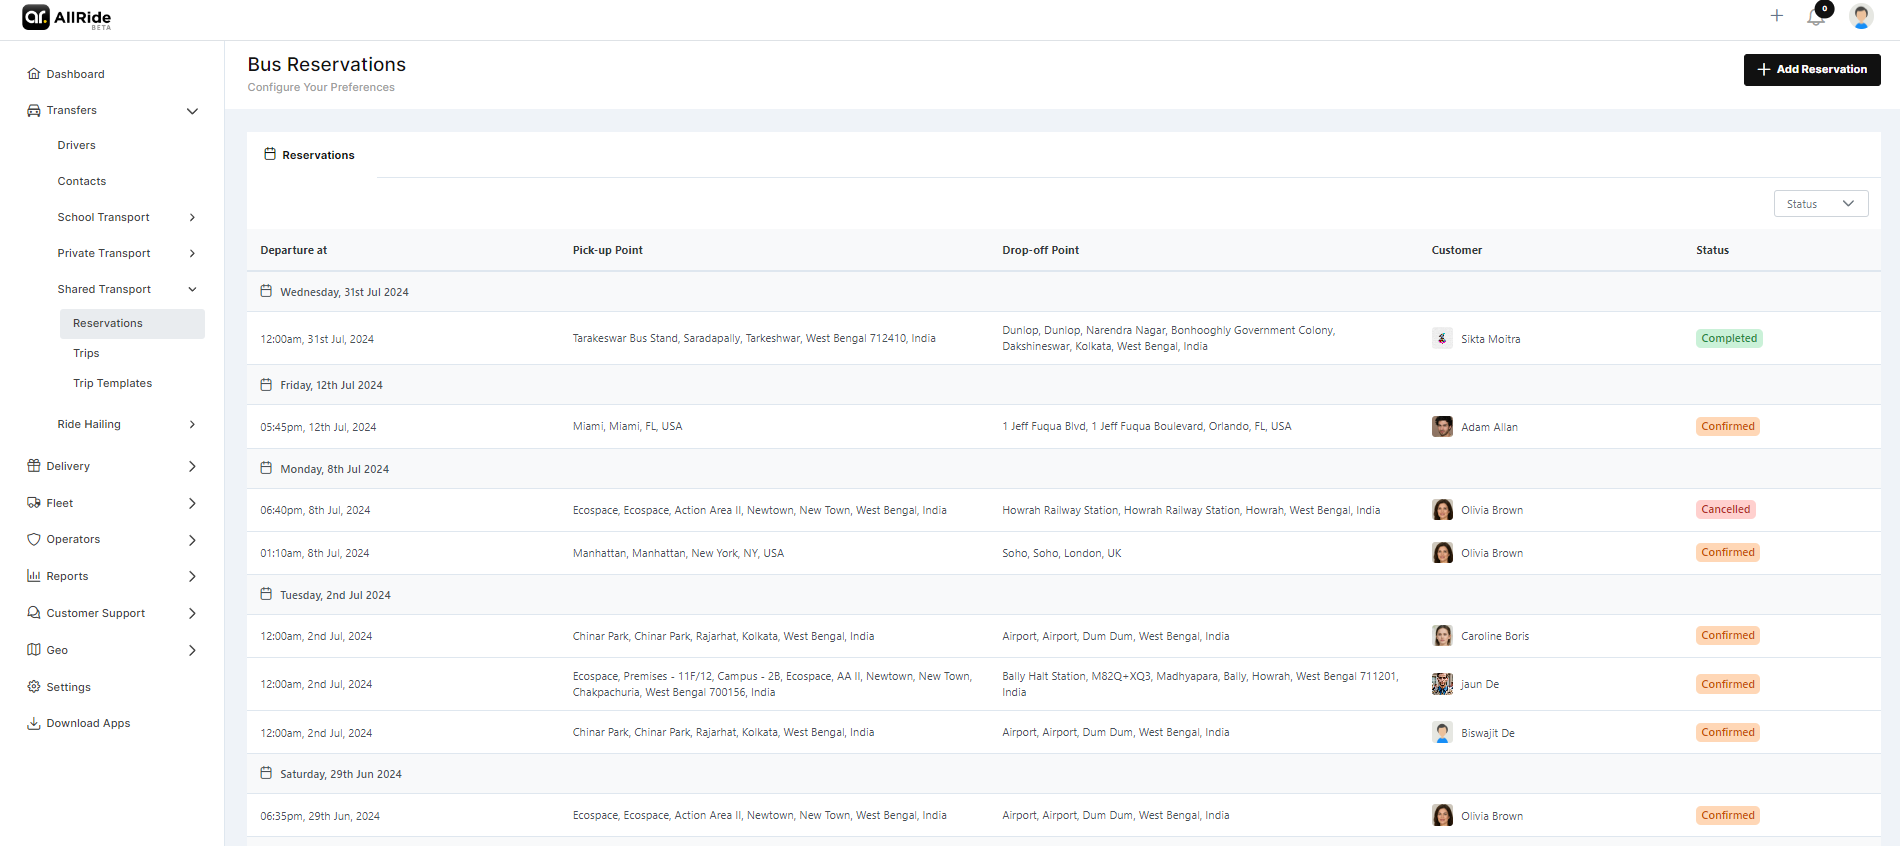
Task: Click the Download Apps icon
Action: pos(34,723)
